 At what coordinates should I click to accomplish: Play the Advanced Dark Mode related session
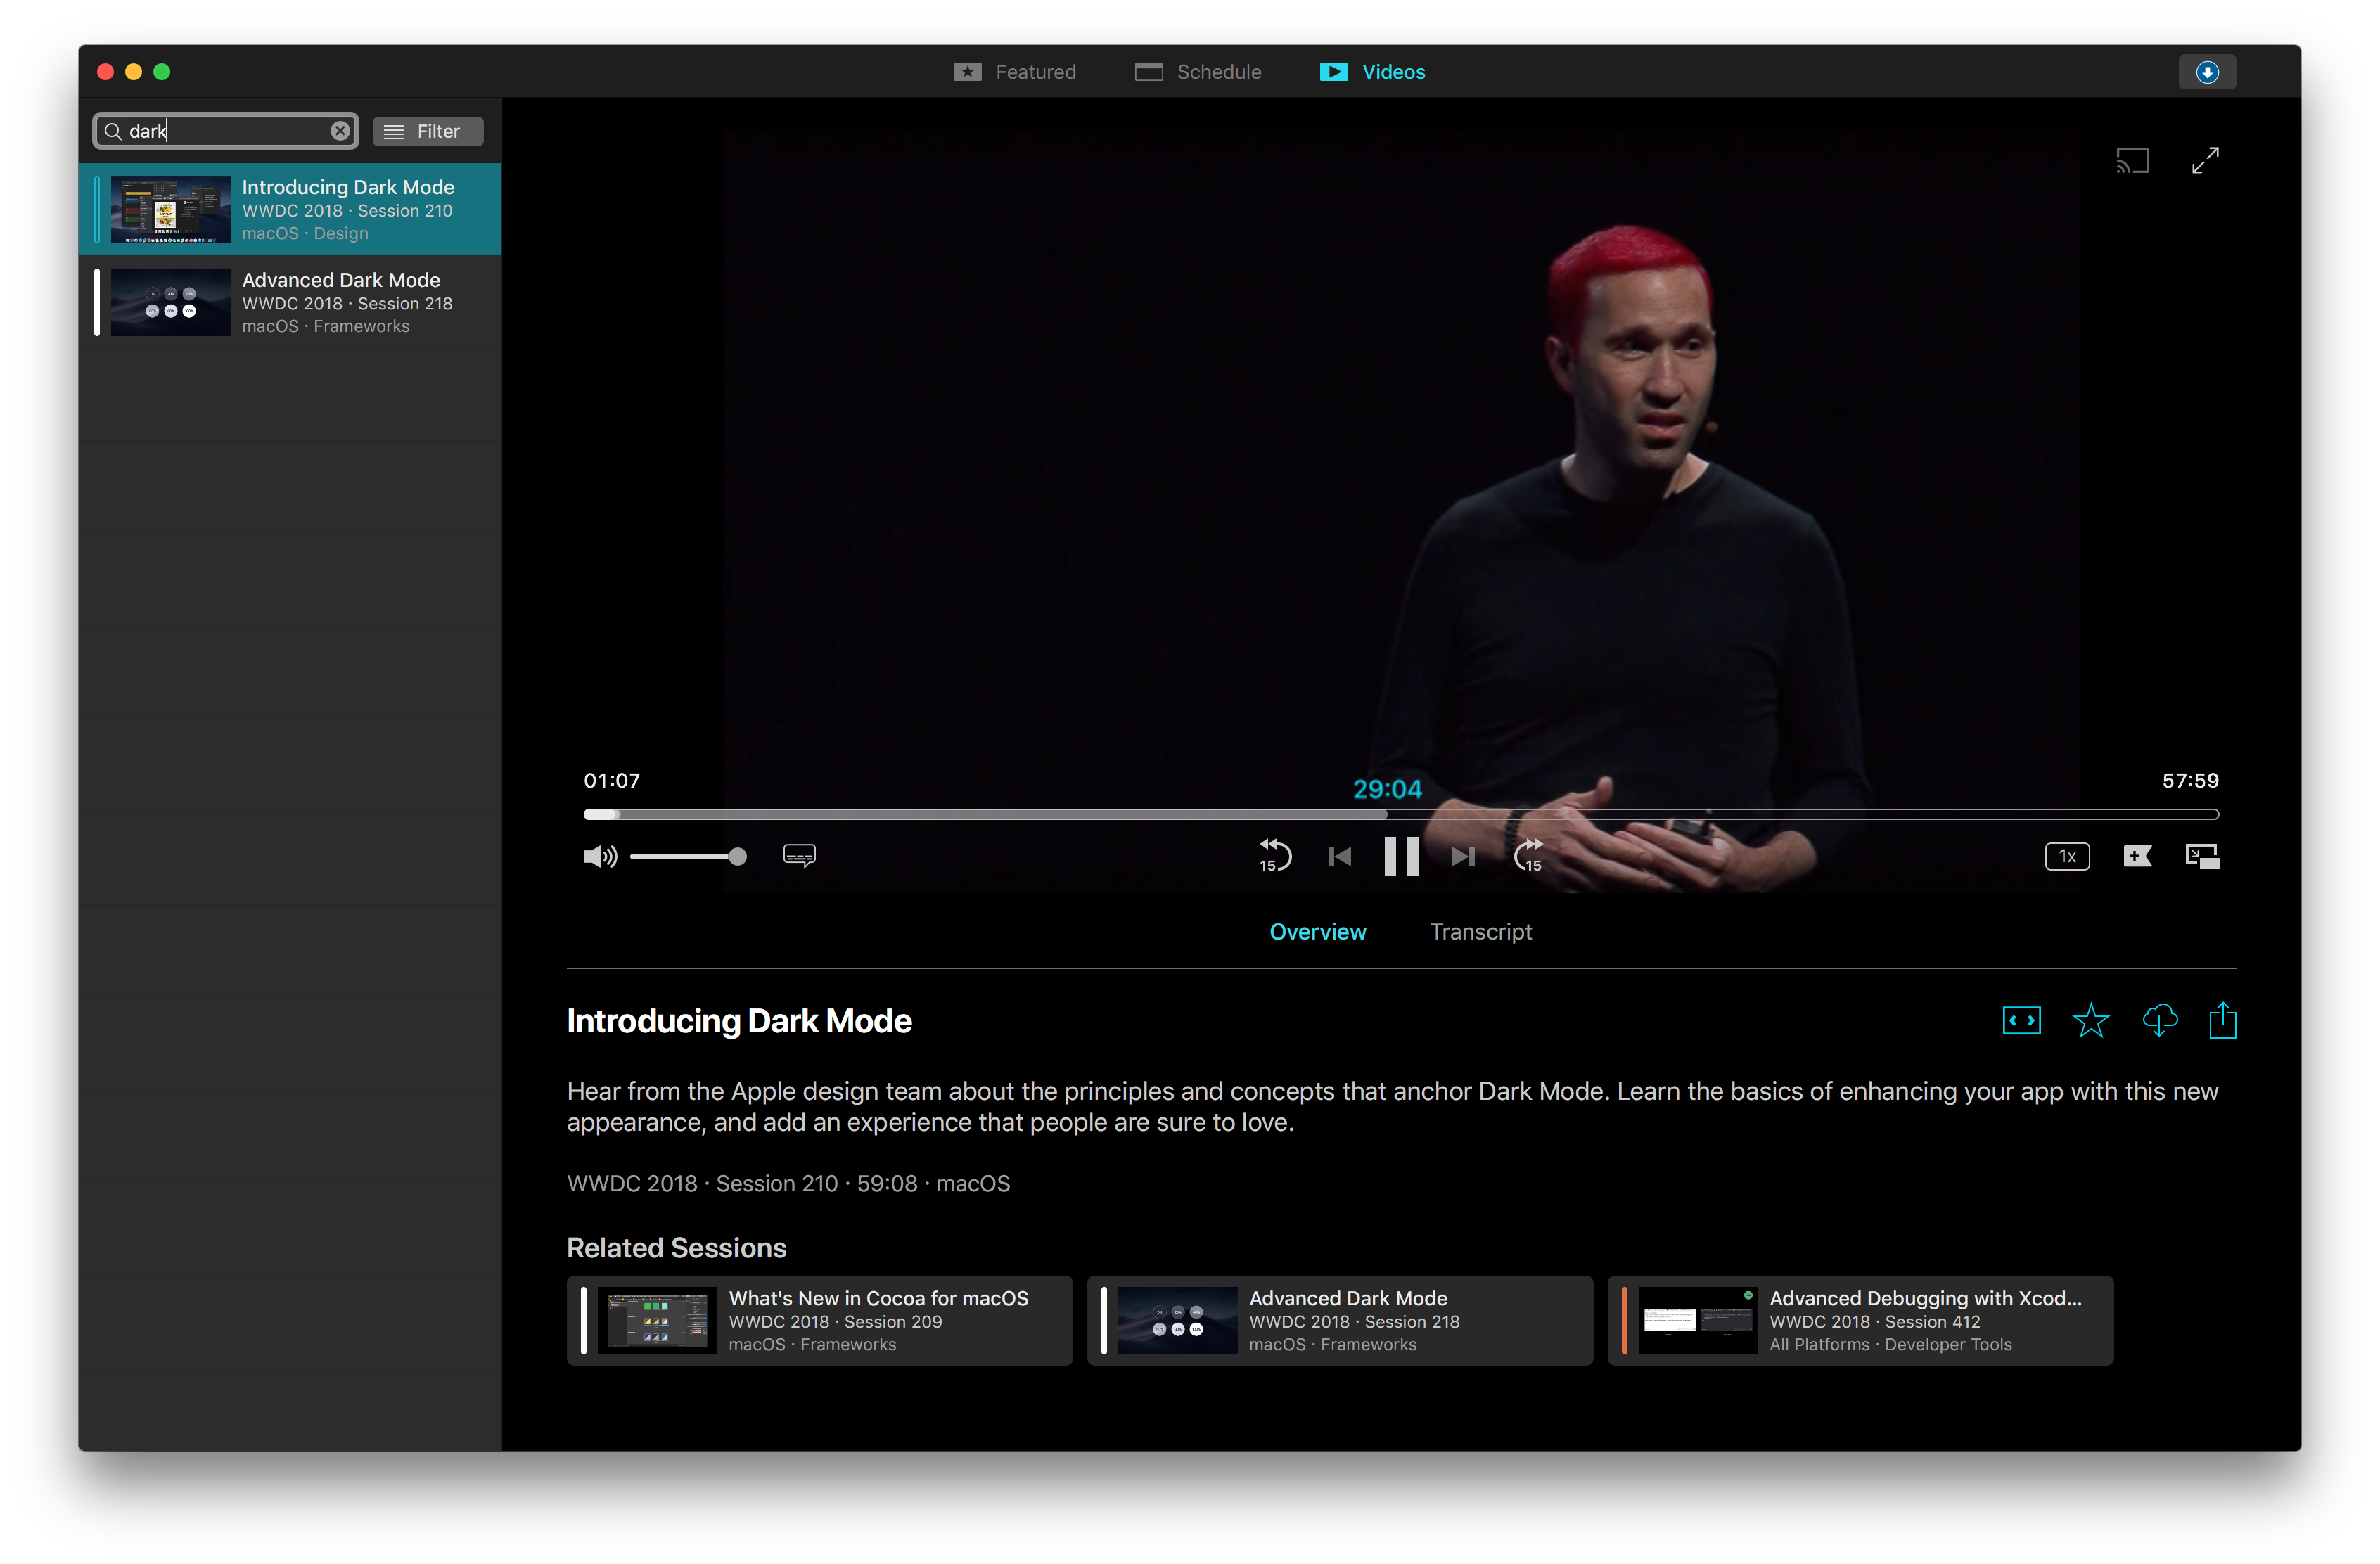pos(1340,1320)
